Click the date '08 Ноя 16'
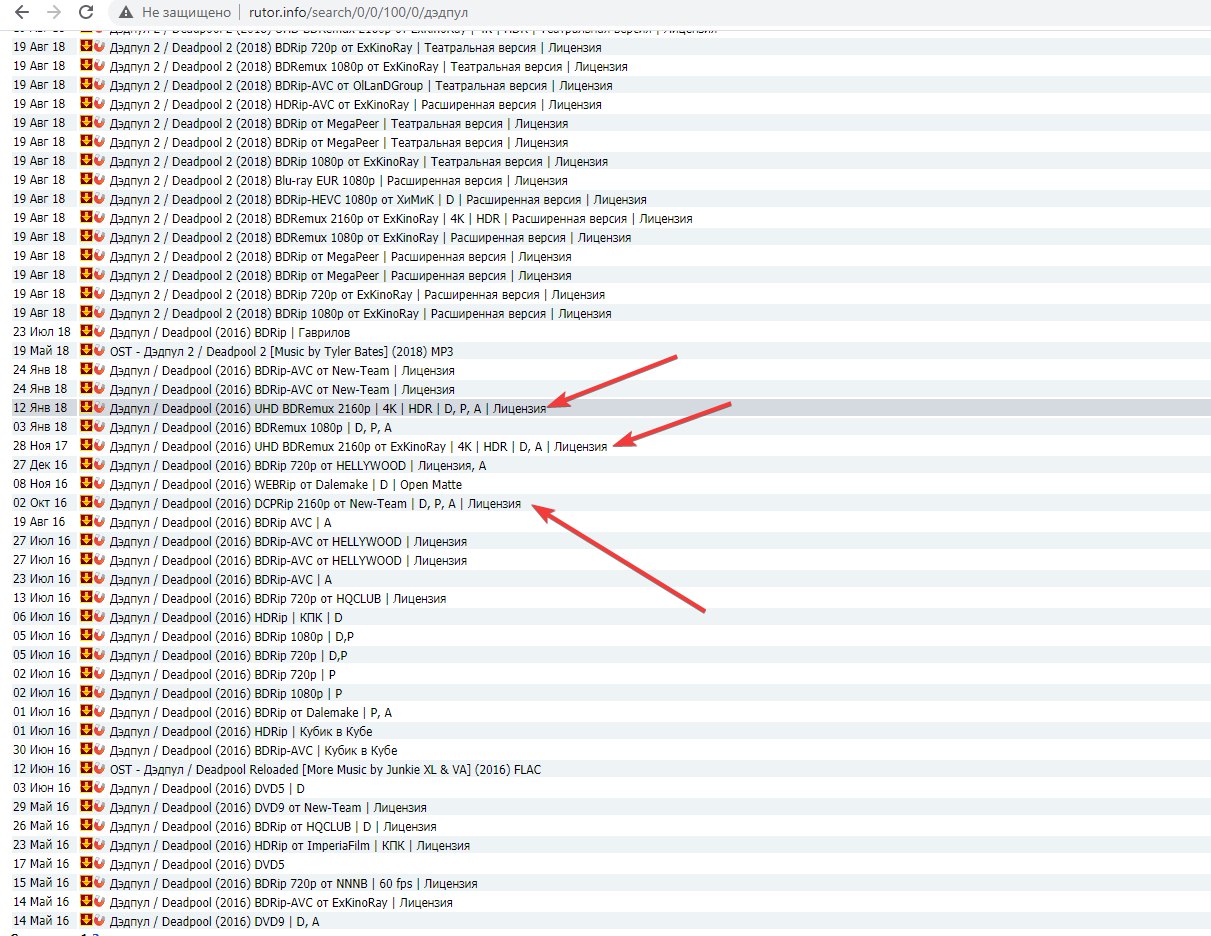The width and height of the screenshot is (1211, 936). click(x=40, y=484)
